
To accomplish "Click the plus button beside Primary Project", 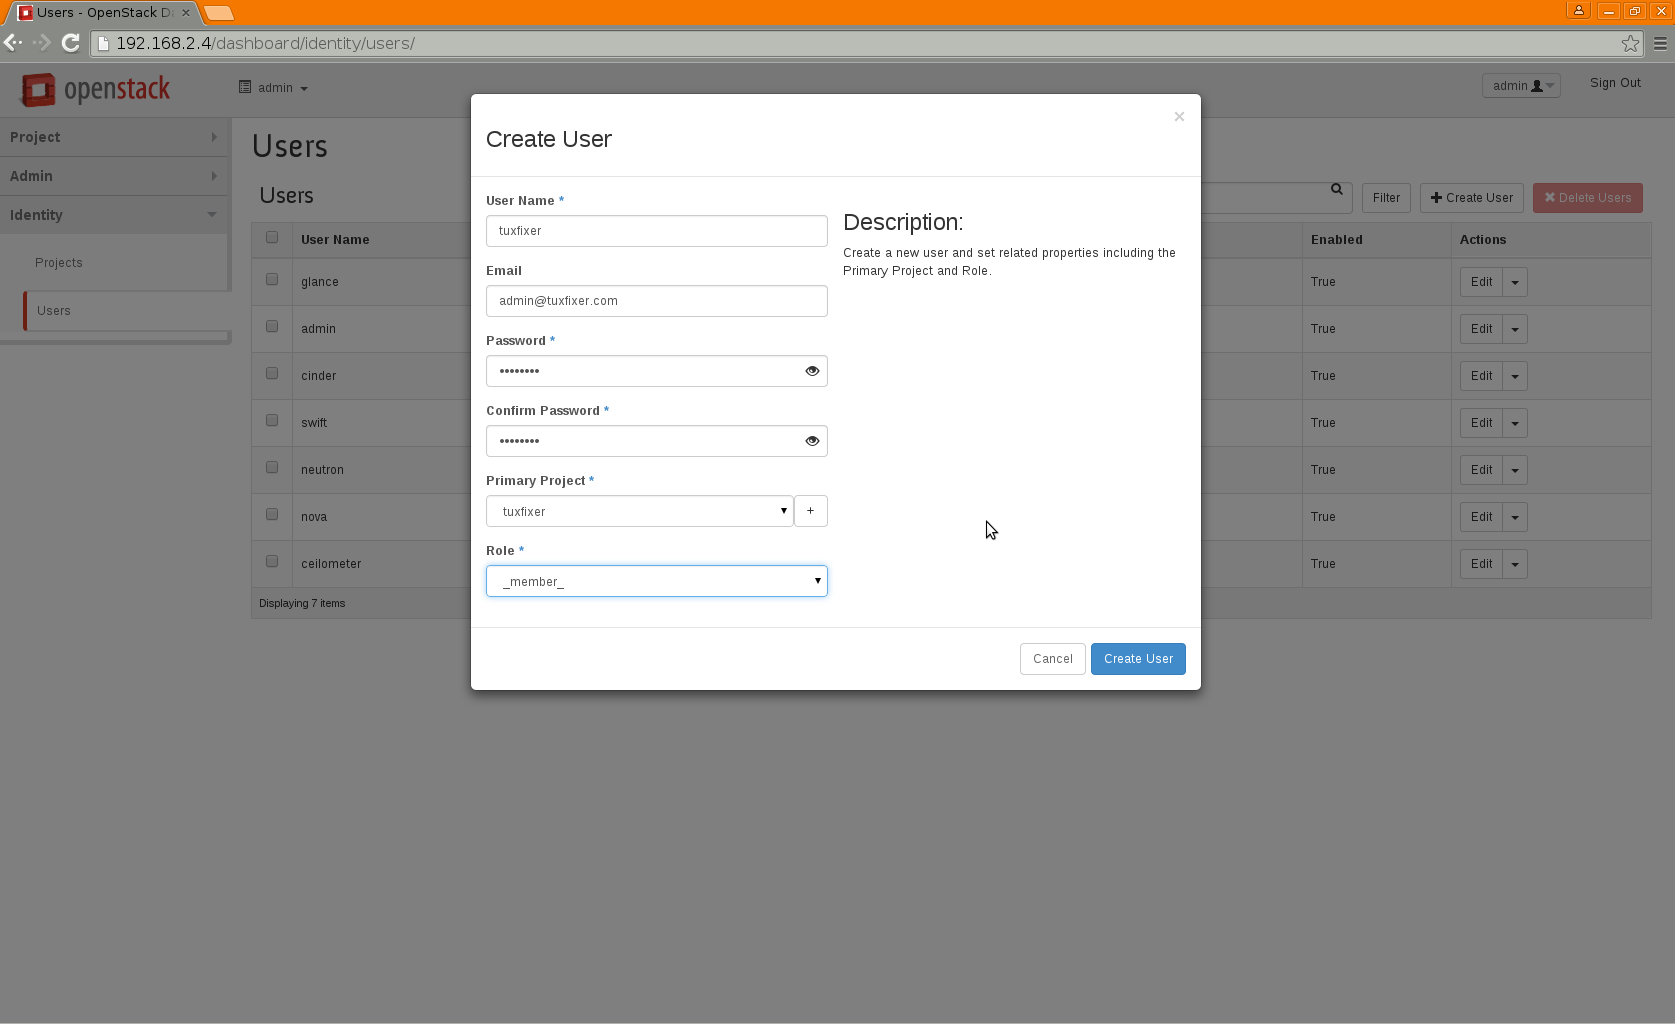I will click(x=810, y=511).
